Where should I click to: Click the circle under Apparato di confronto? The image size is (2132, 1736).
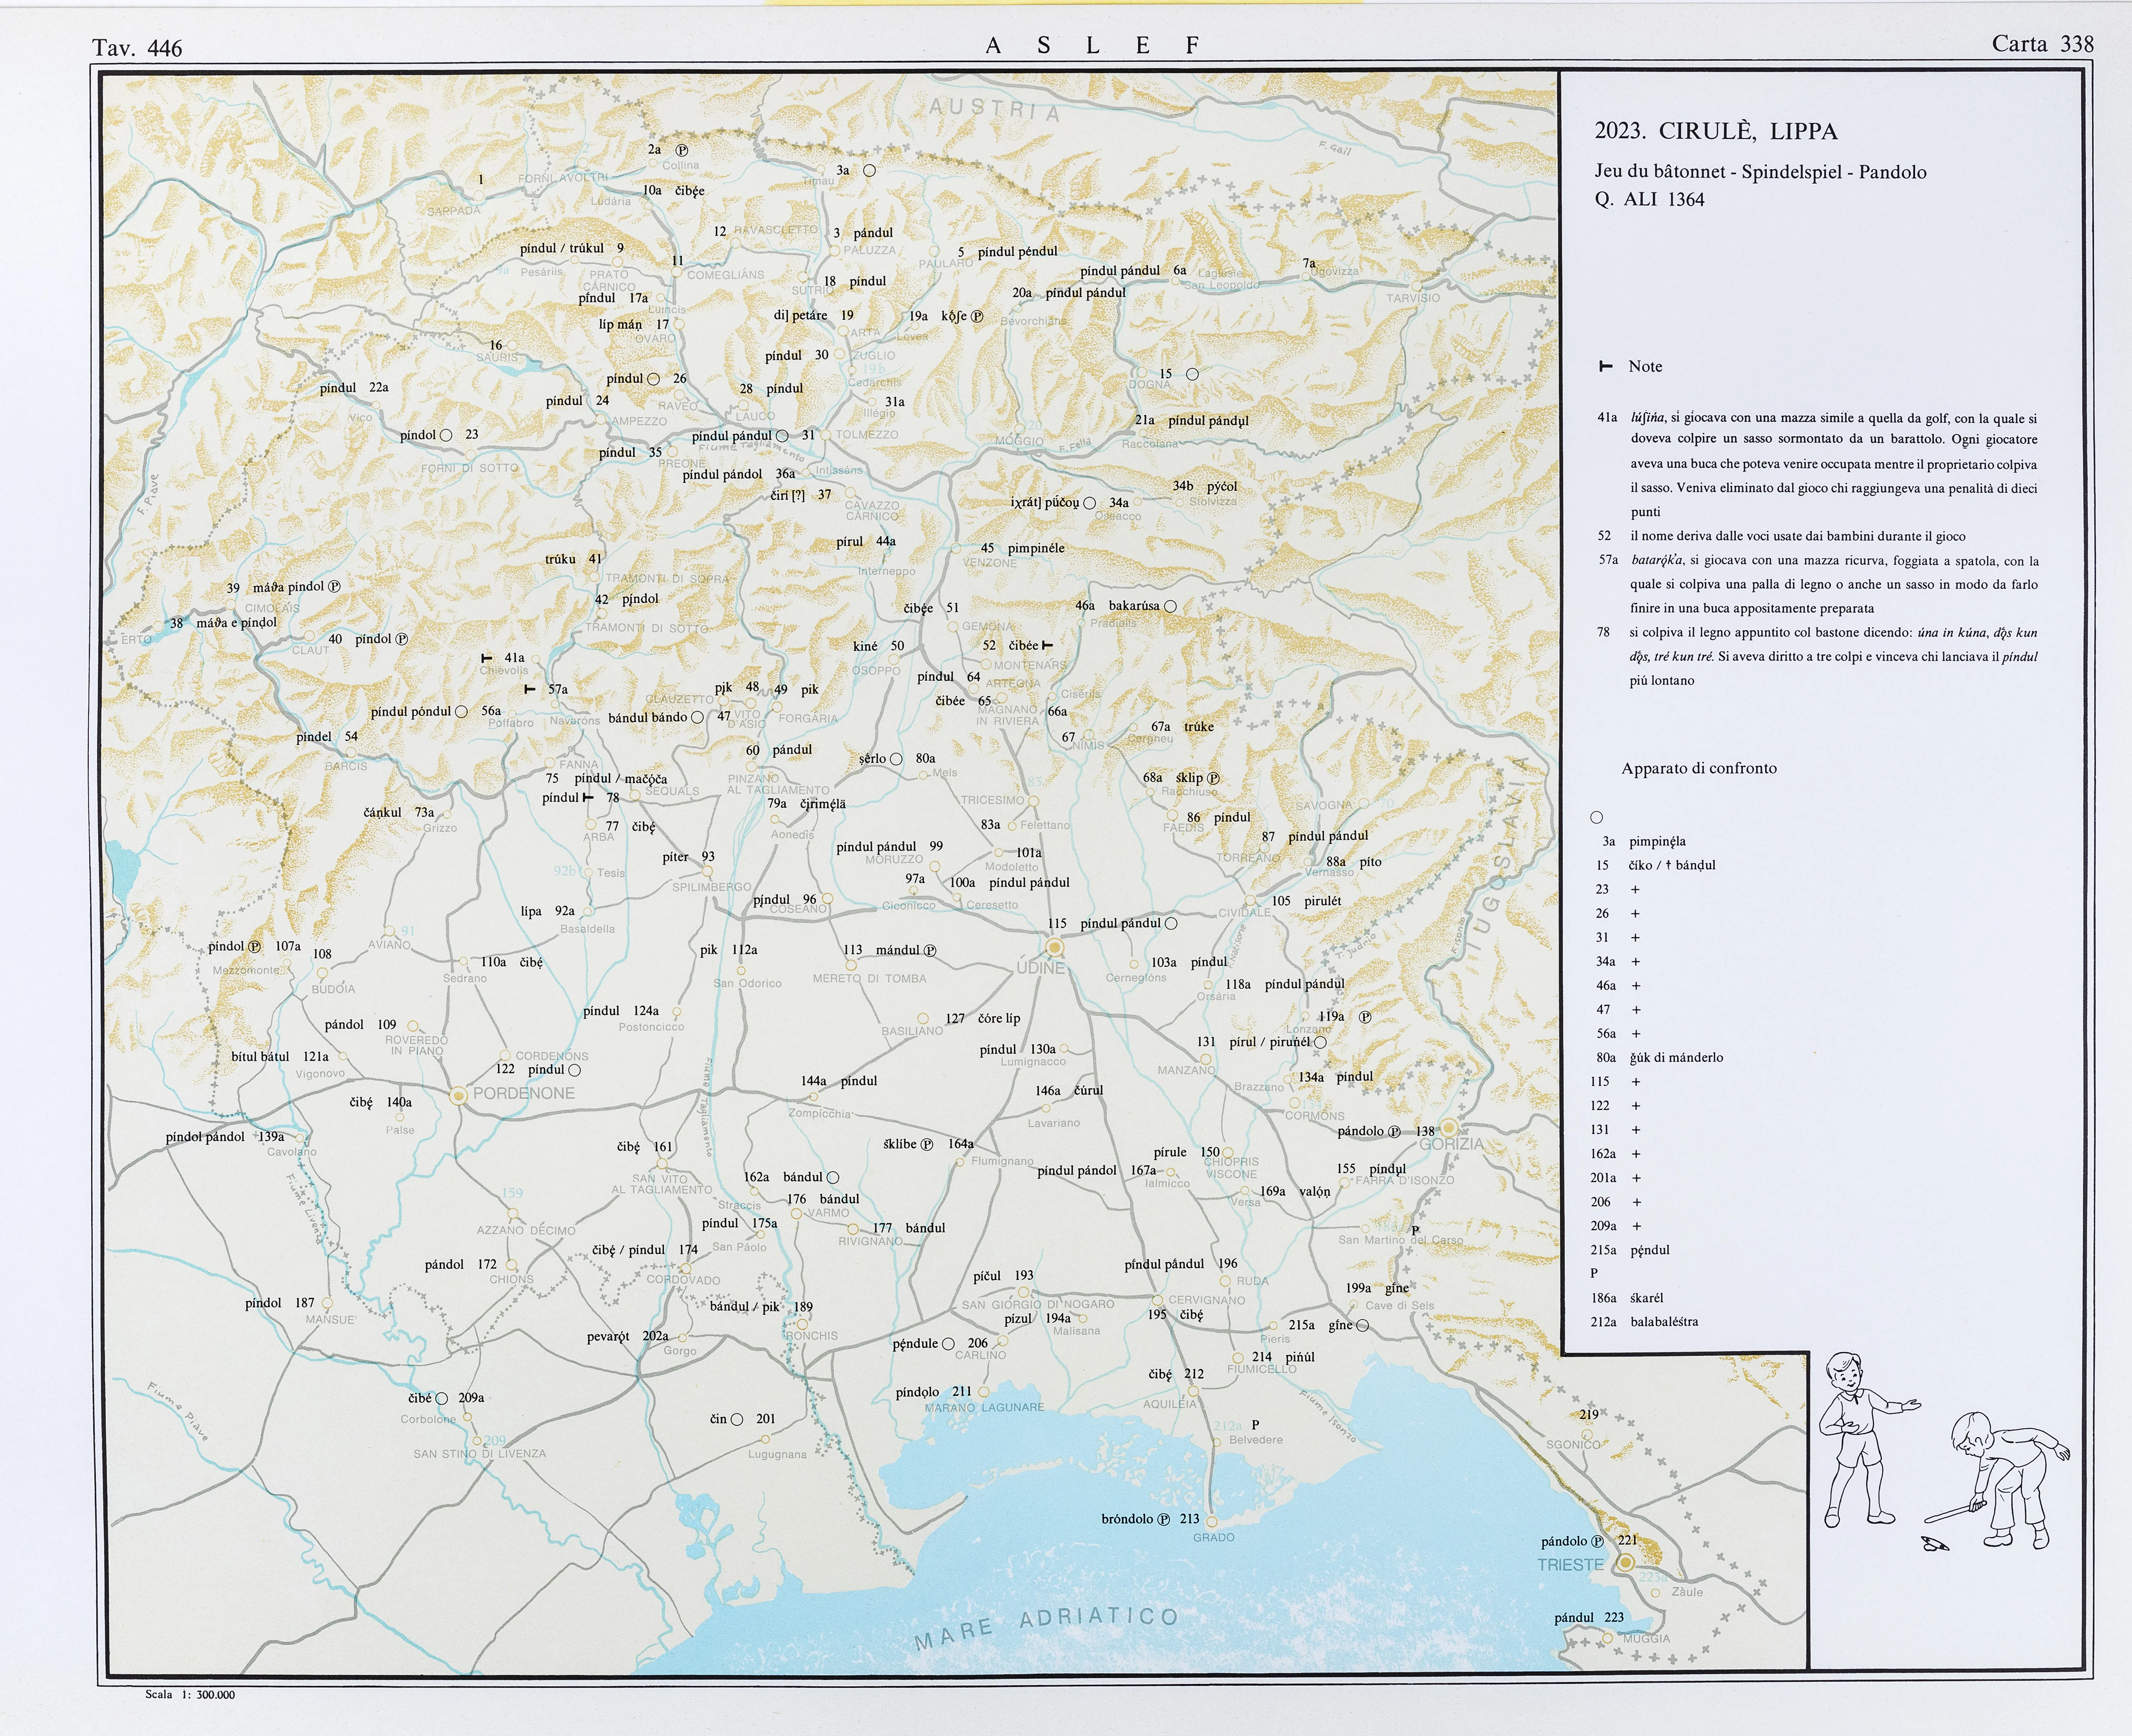pos(1596,817)
